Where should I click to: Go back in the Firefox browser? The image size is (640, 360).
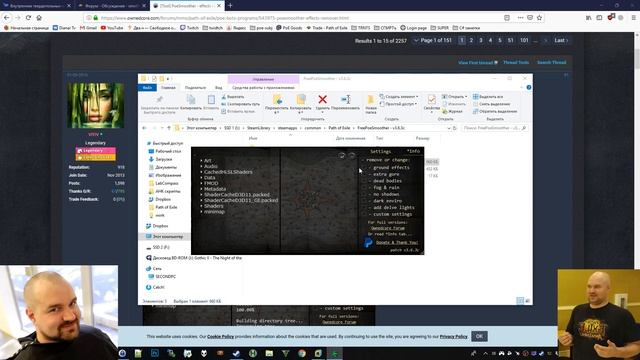7,18
